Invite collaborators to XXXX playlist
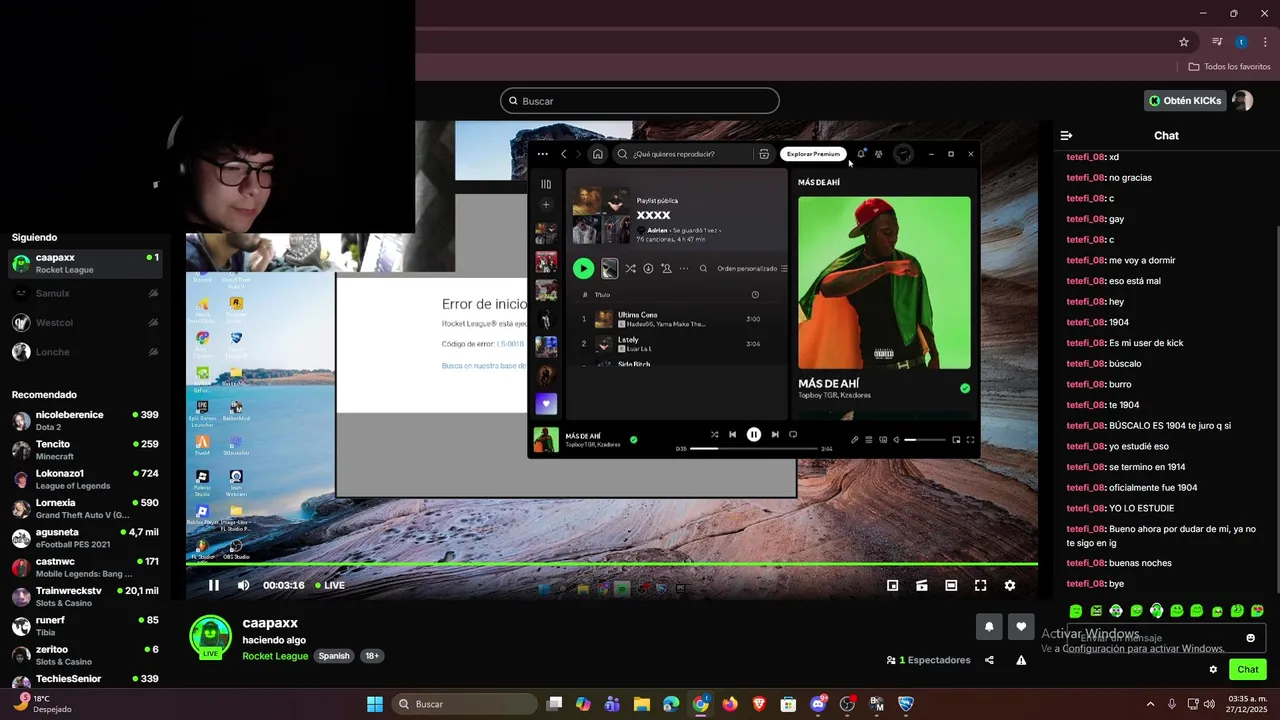 click(666, 268)
